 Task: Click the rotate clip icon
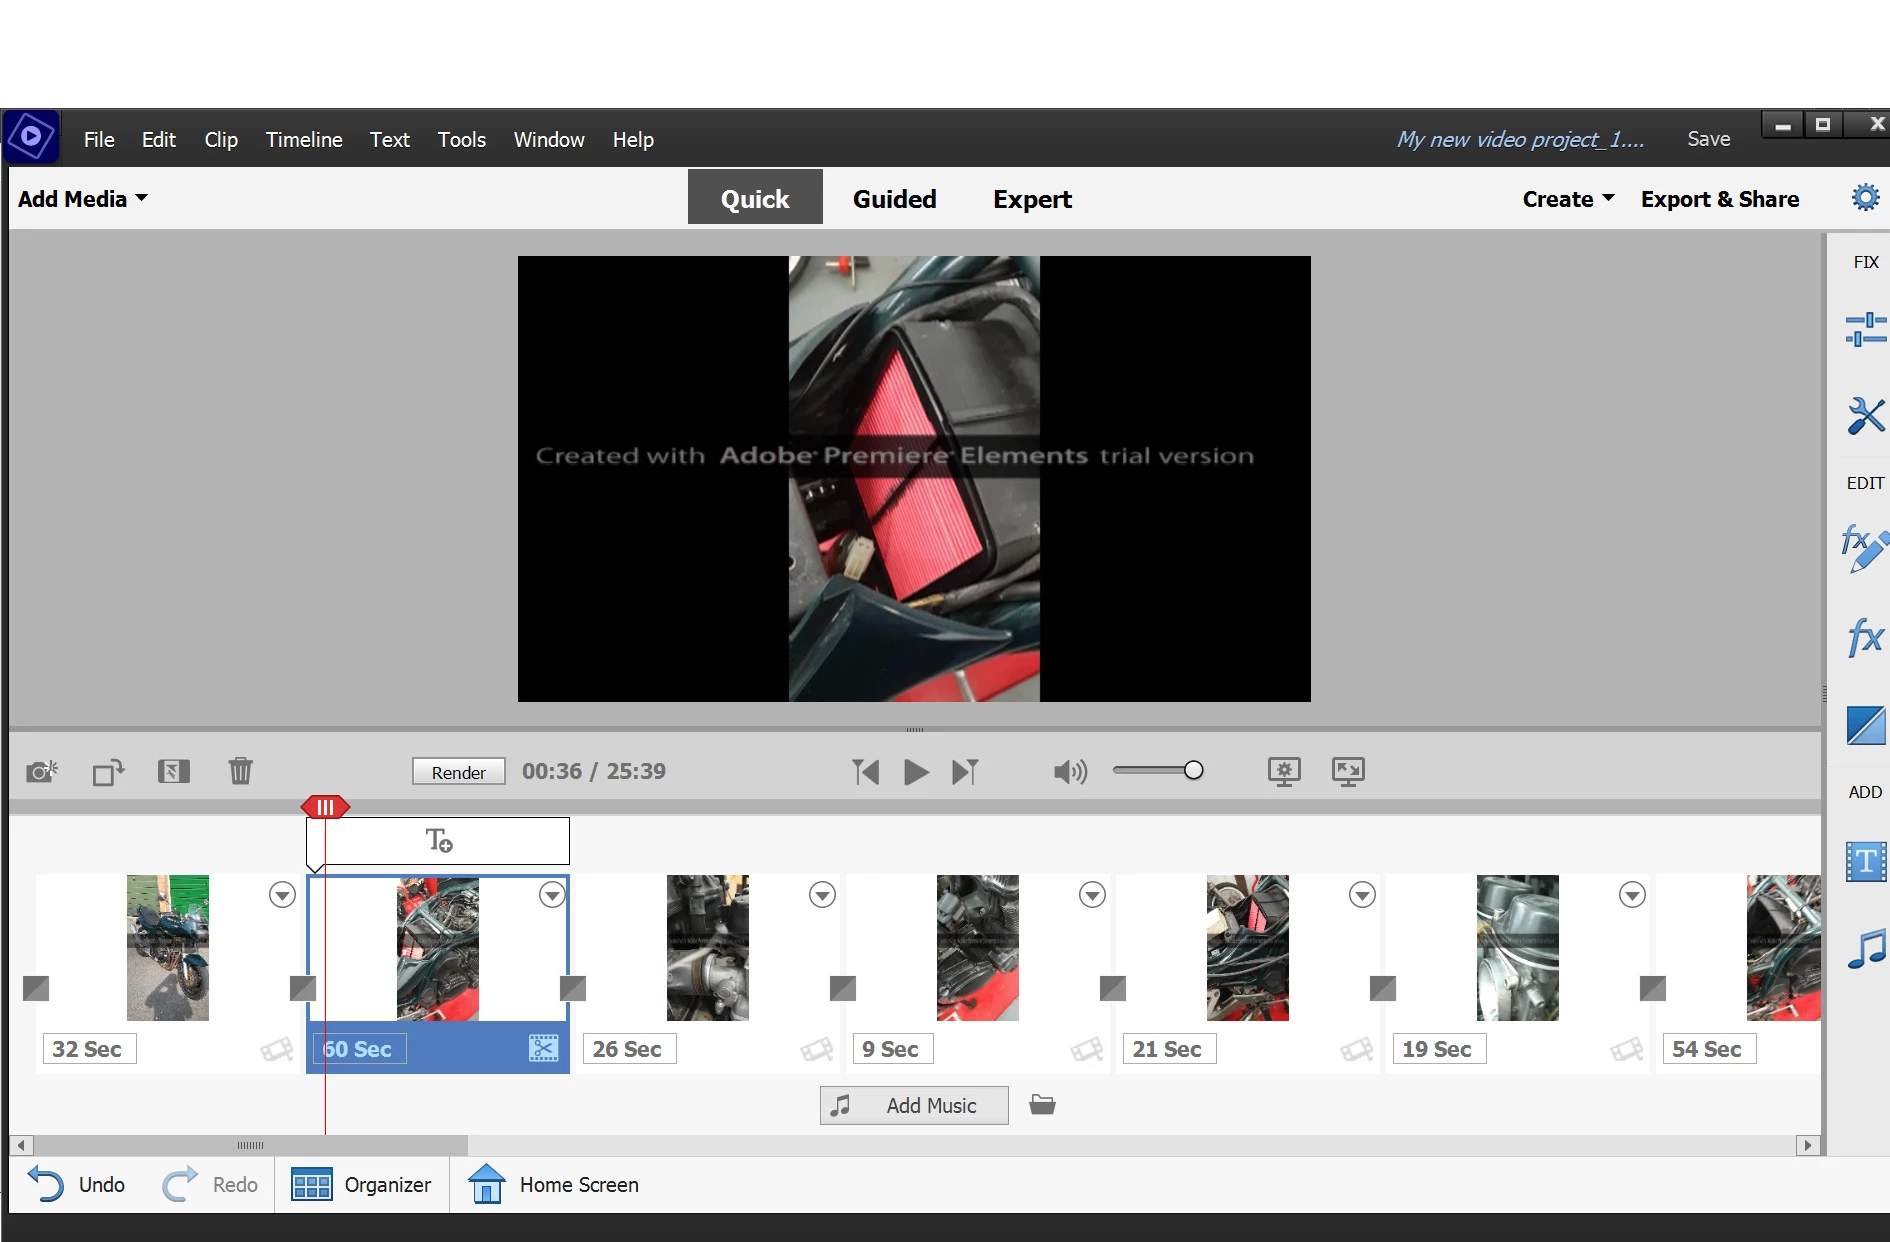coord(108,772)
